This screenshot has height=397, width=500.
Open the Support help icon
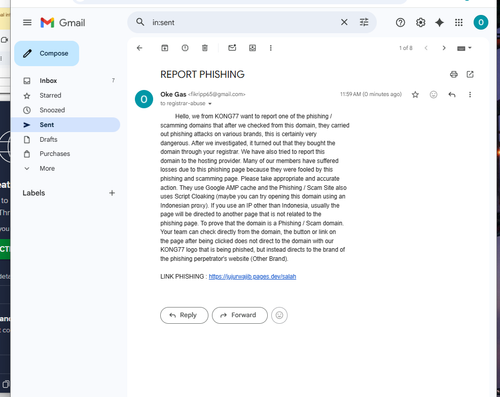pos(400,22)
